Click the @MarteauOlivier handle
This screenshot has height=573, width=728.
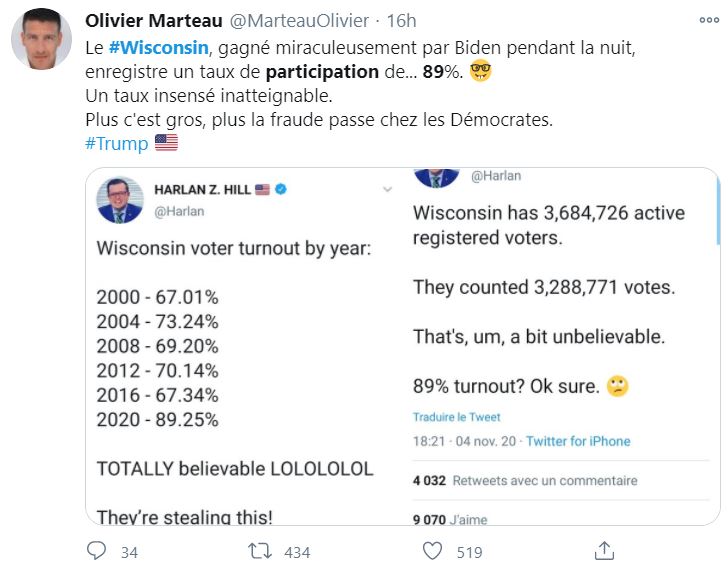tap(299, 20)
